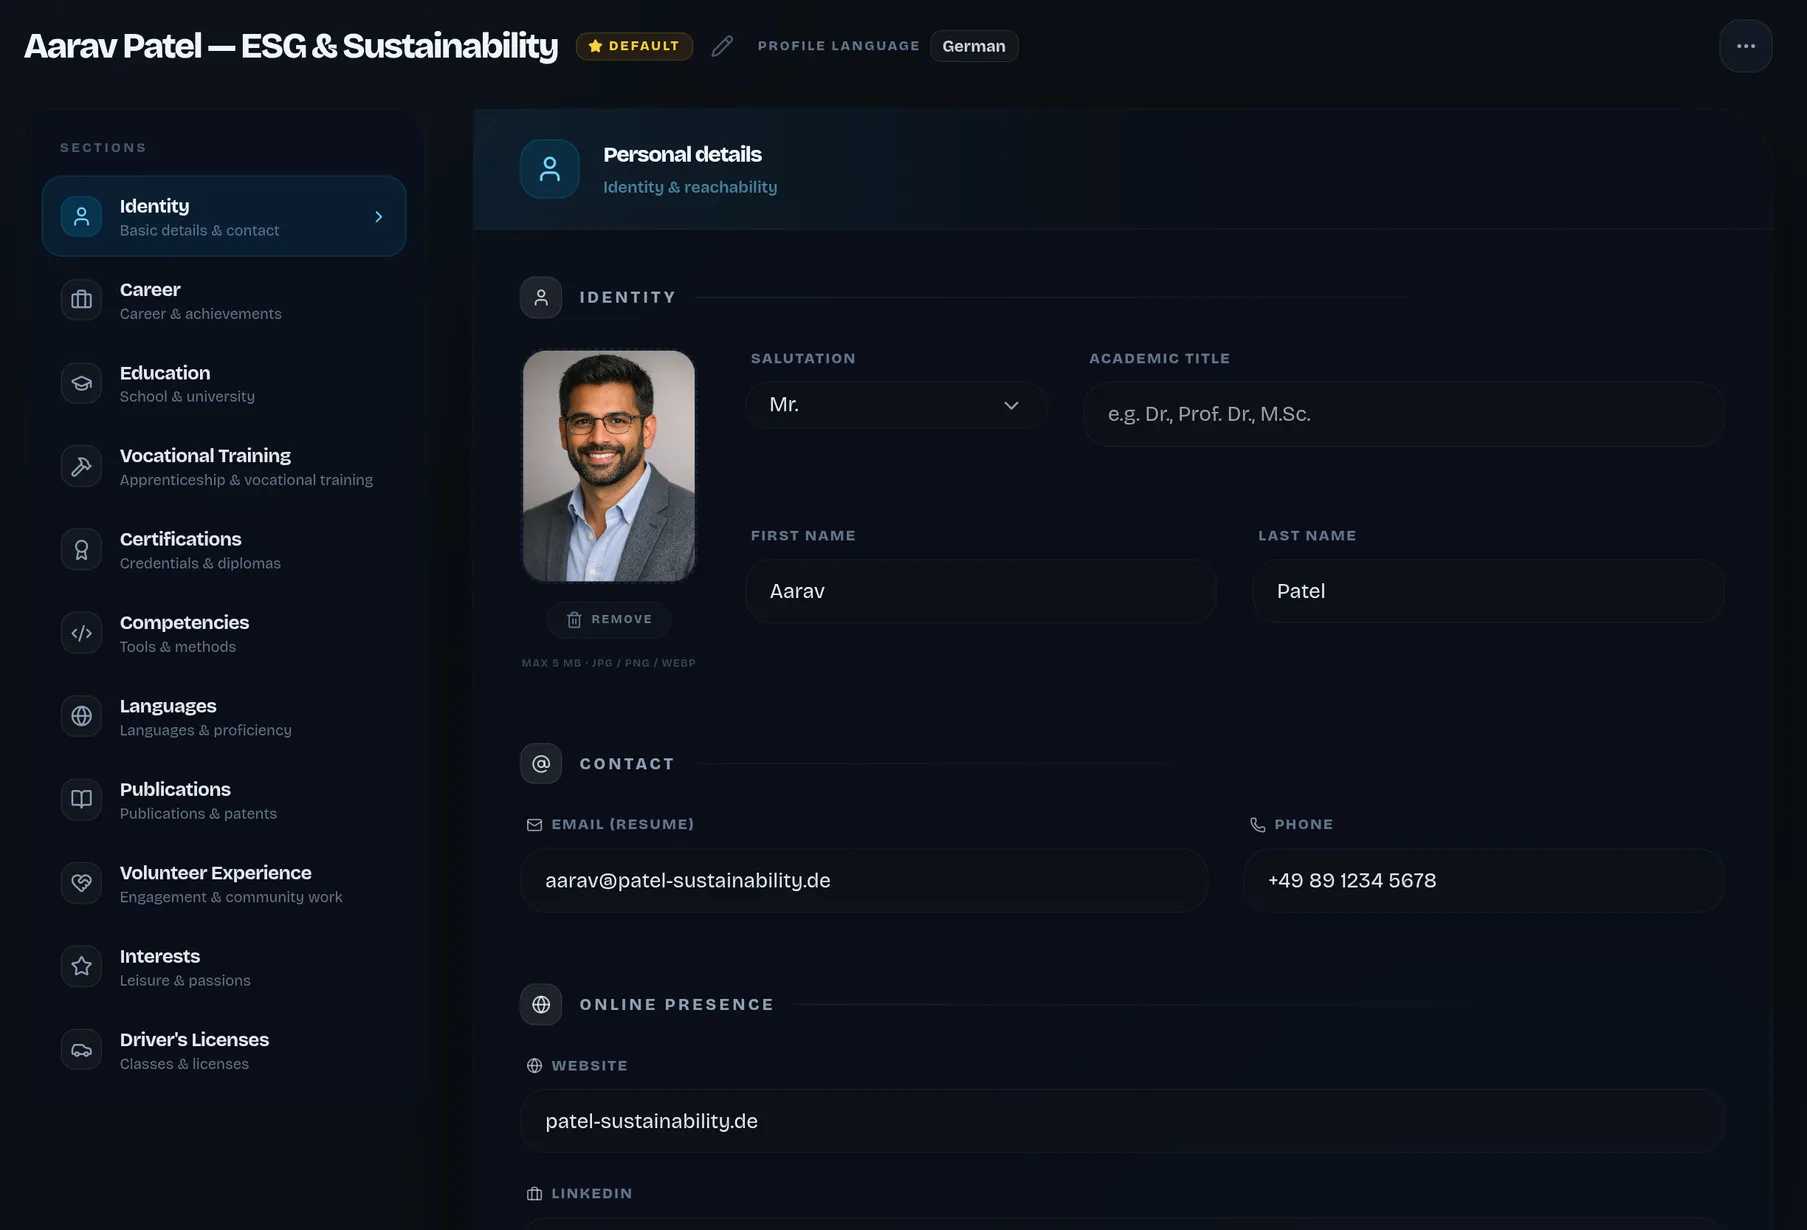Click the Languages globe icon in sidebar
This screenshot has width=1807, height=1230.
click(81, 716)
